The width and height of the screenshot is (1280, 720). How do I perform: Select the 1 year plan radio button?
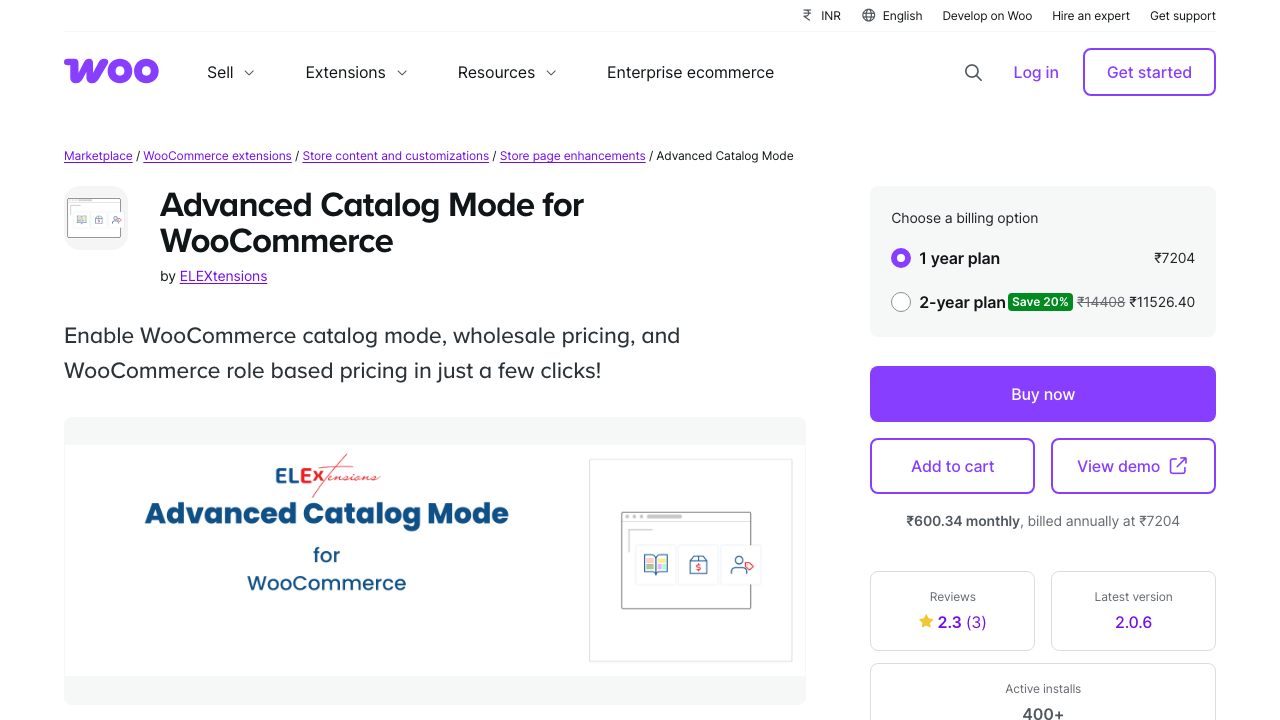[x=900, y=258]
